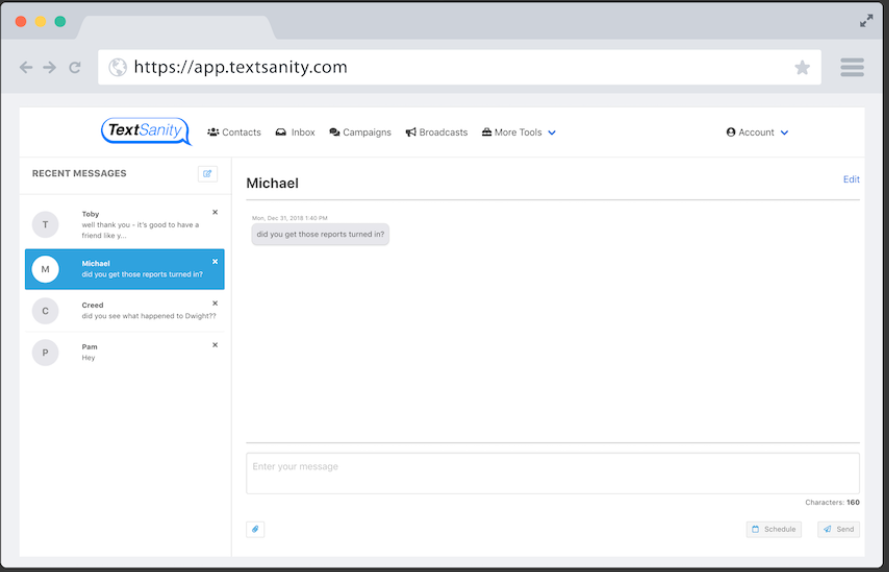
Task: Click Edit link for Michael contact
Action: pyautogui.click(x=851, y=179)
